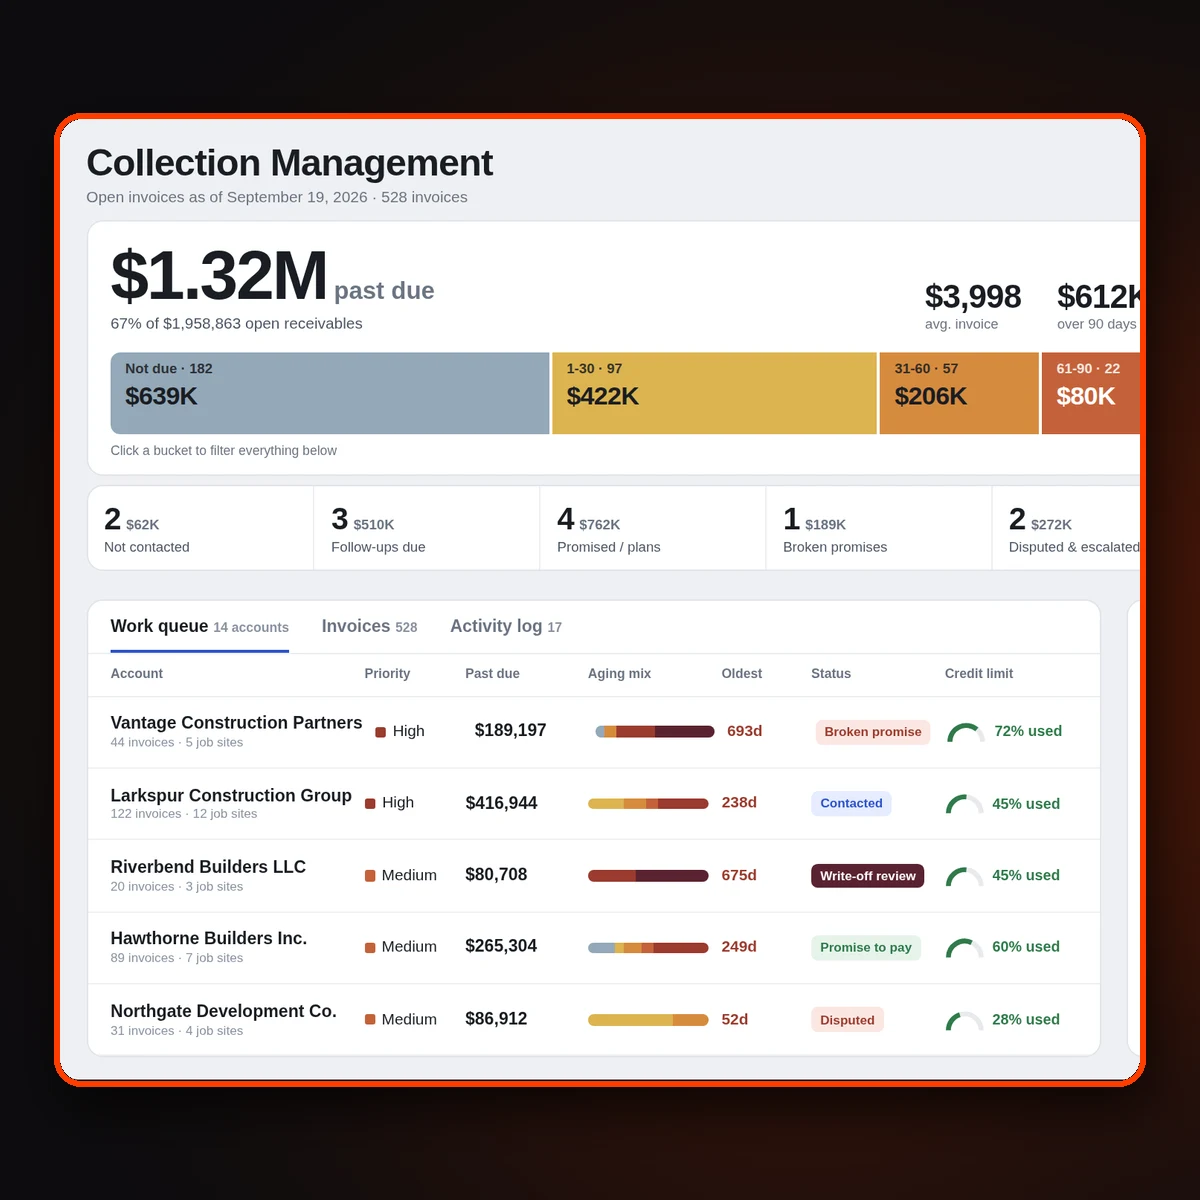Click the 52d oldest invoice age

click(735, 1019)
